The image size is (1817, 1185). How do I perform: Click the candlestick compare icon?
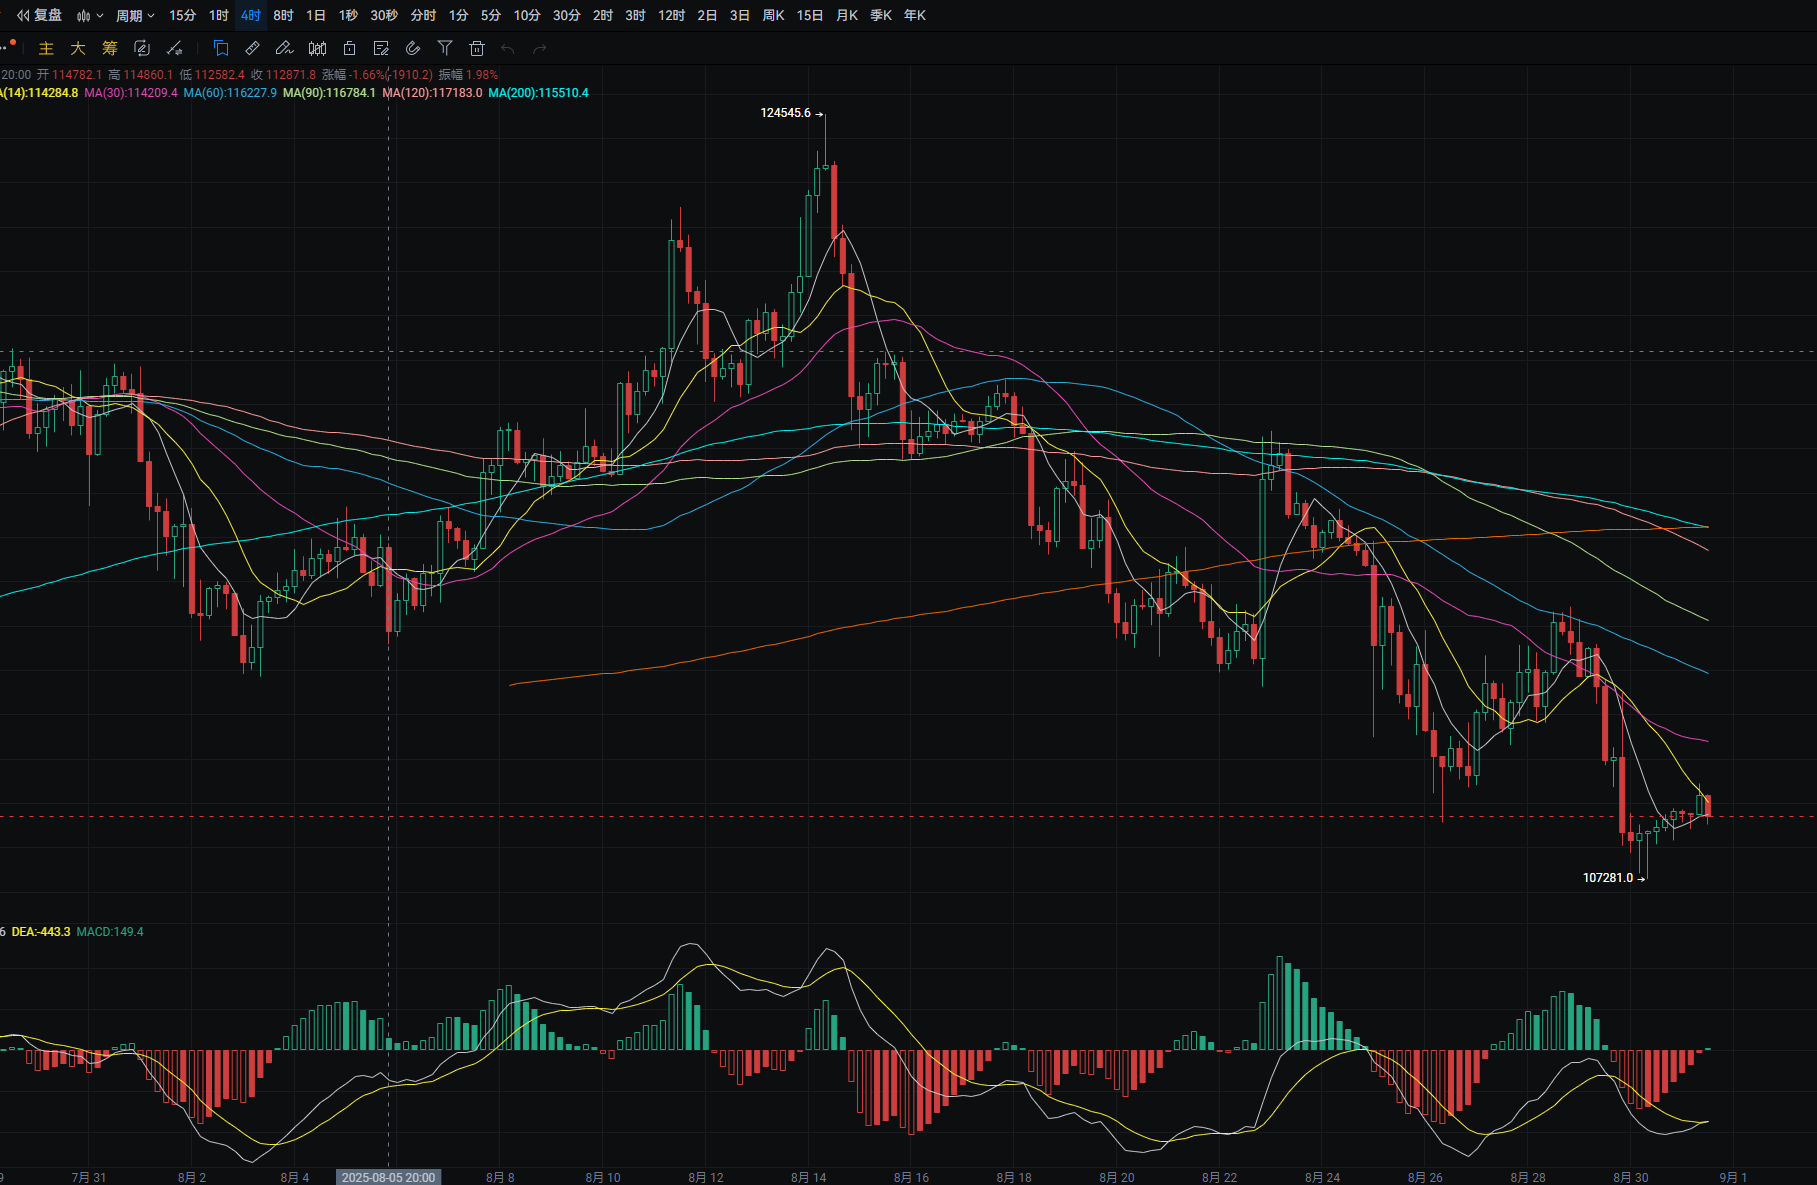(x=317, y=48)
